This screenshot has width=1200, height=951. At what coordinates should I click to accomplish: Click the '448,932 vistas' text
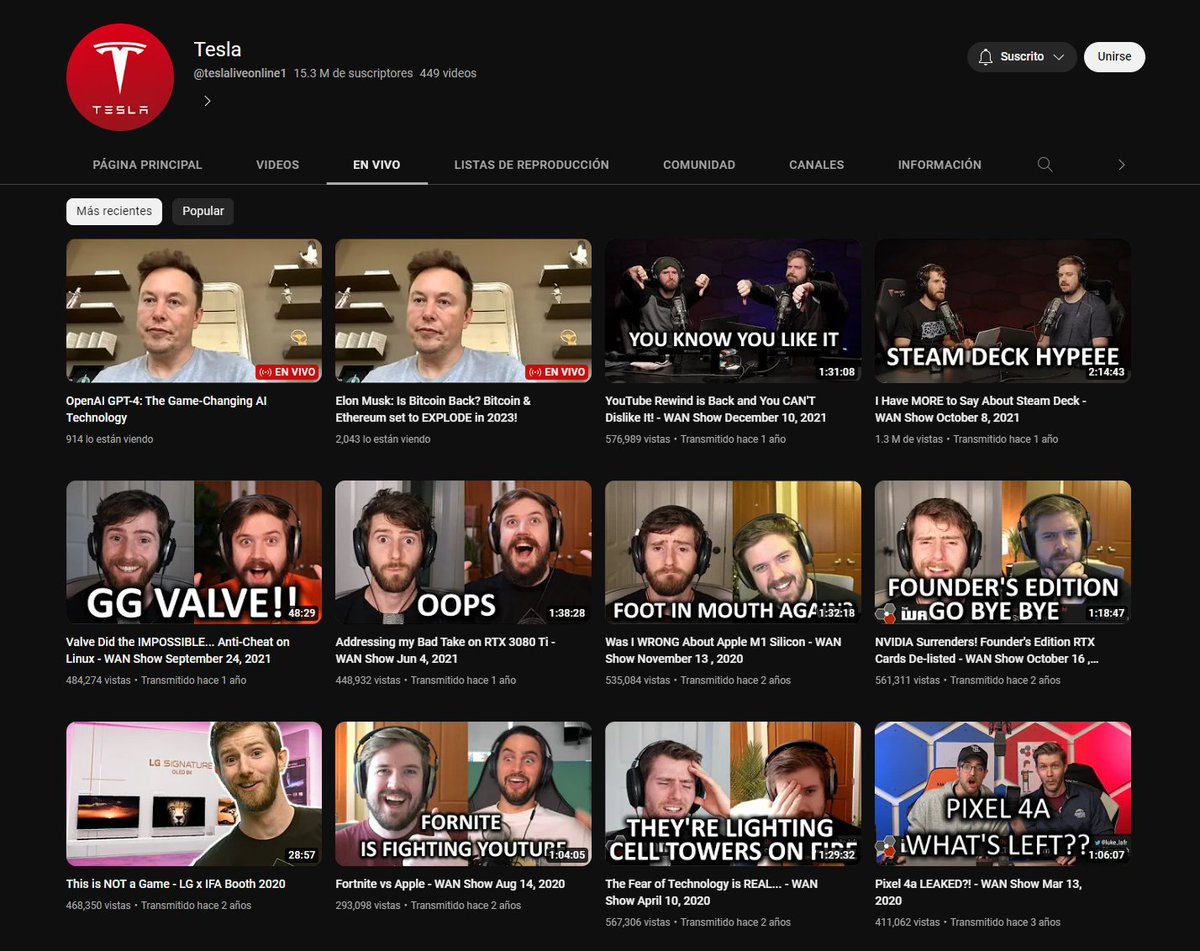click(x=368, y=680)
